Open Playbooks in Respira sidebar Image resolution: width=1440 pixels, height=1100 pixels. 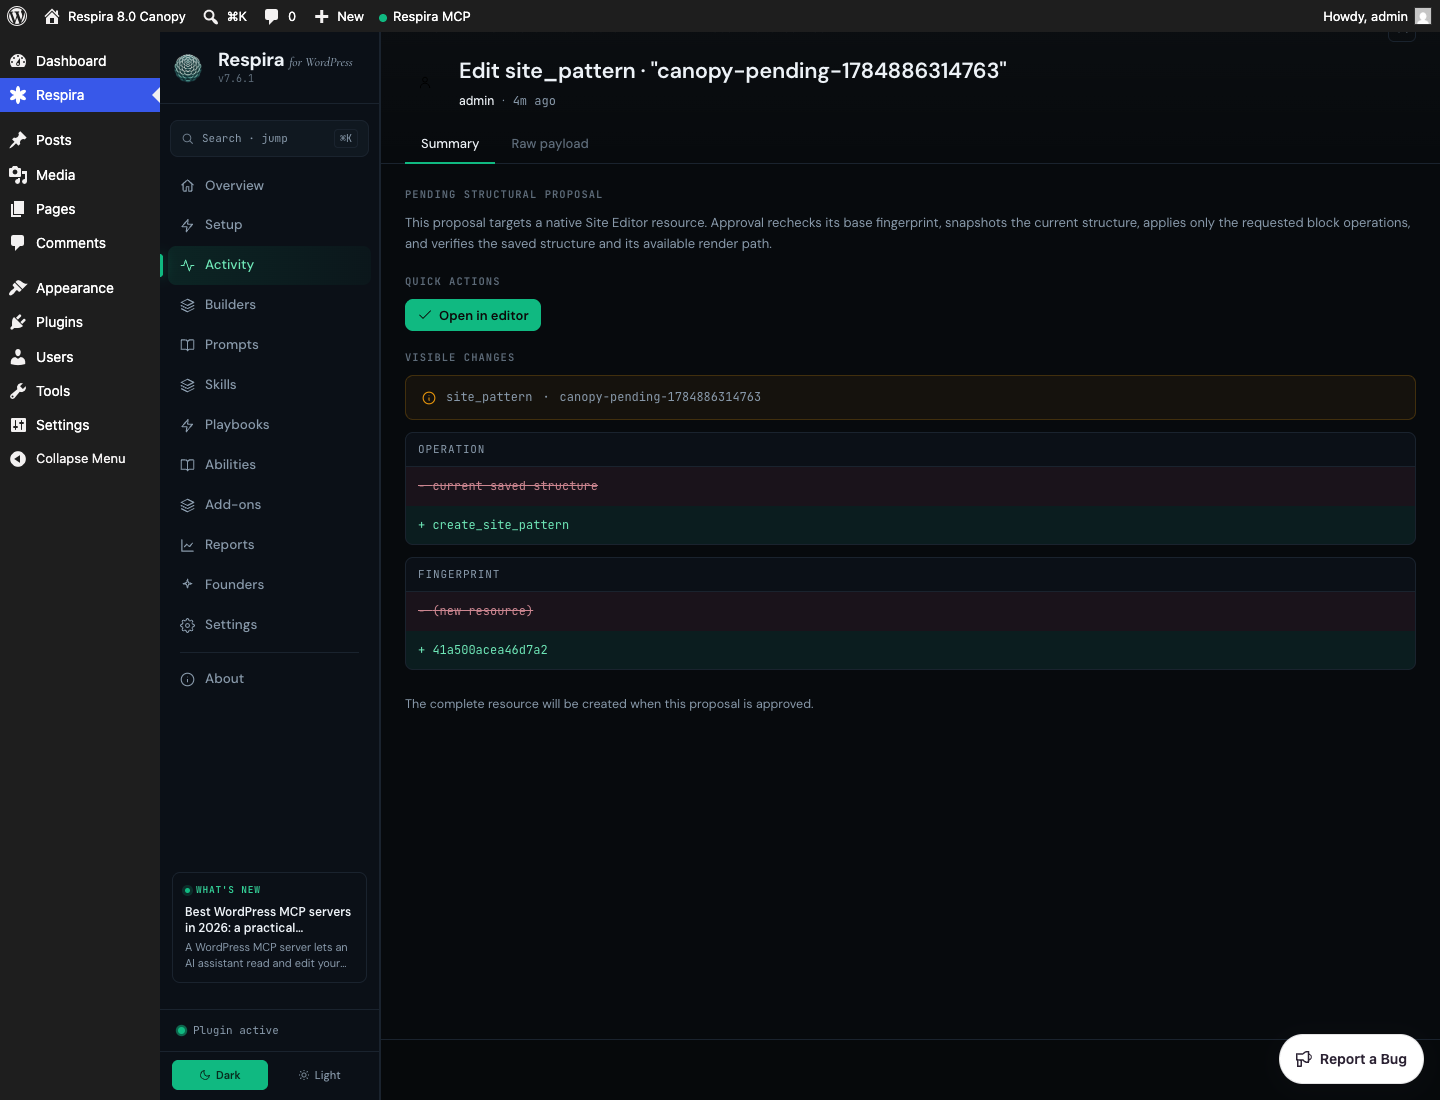pos(270,425)
